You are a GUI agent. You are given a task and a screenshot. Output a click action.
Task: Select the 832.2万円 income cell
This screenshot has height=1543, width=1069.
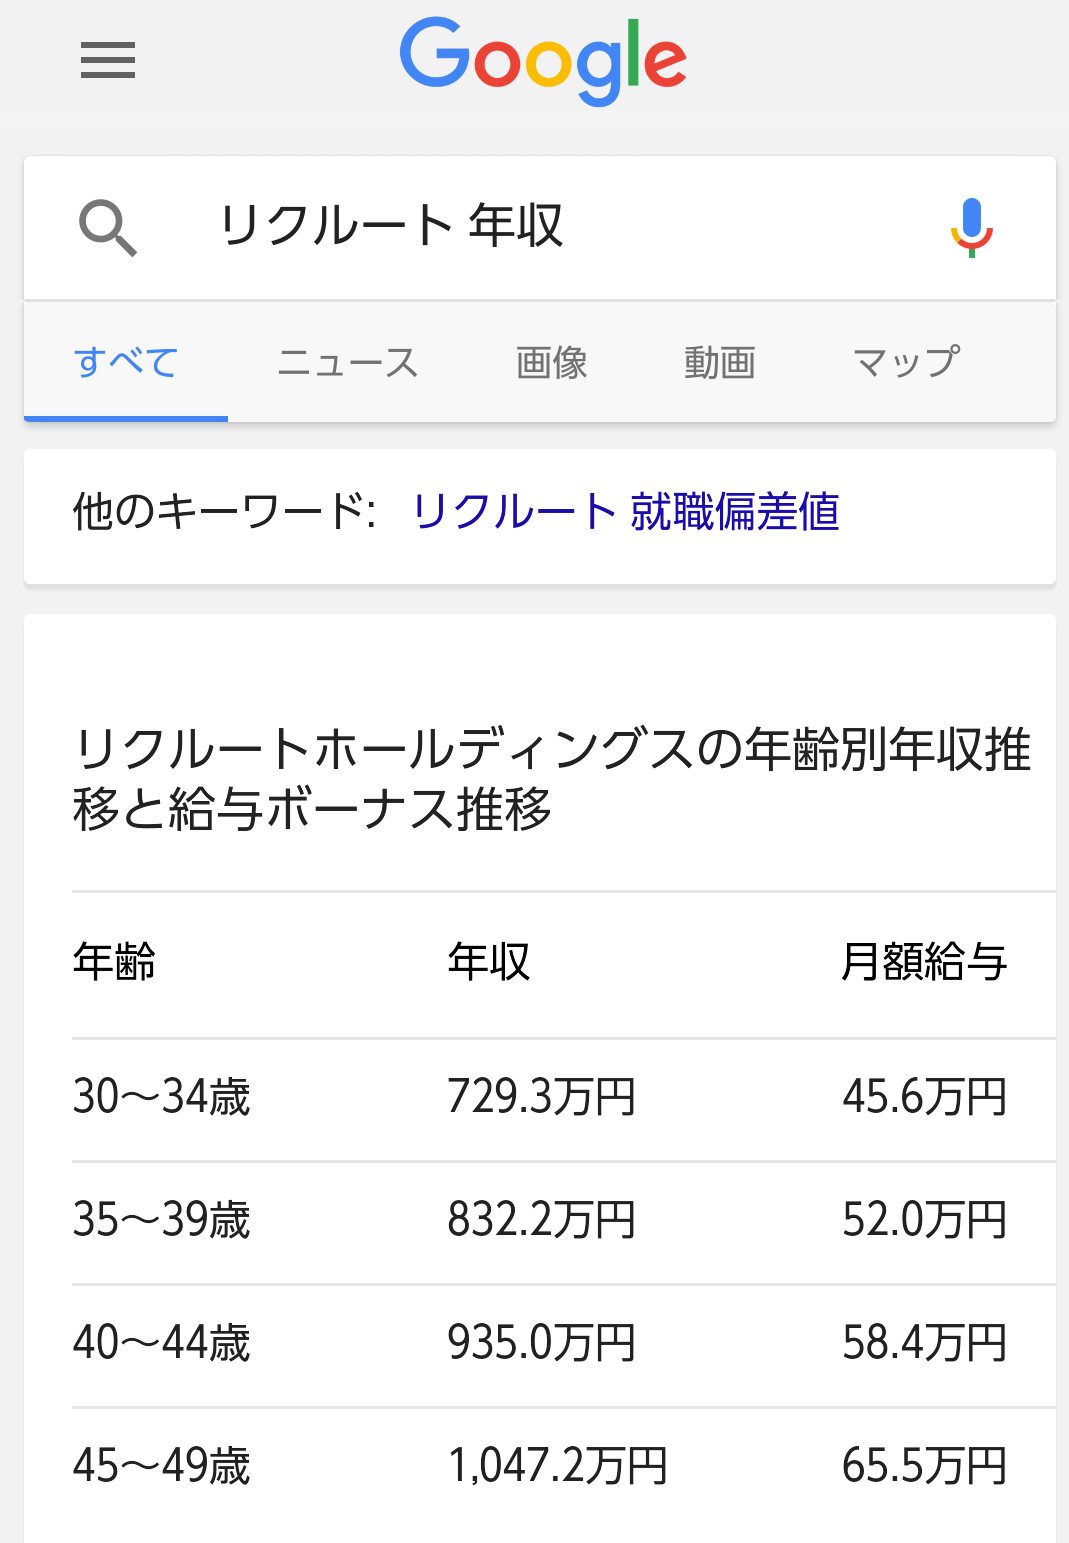542,1220
